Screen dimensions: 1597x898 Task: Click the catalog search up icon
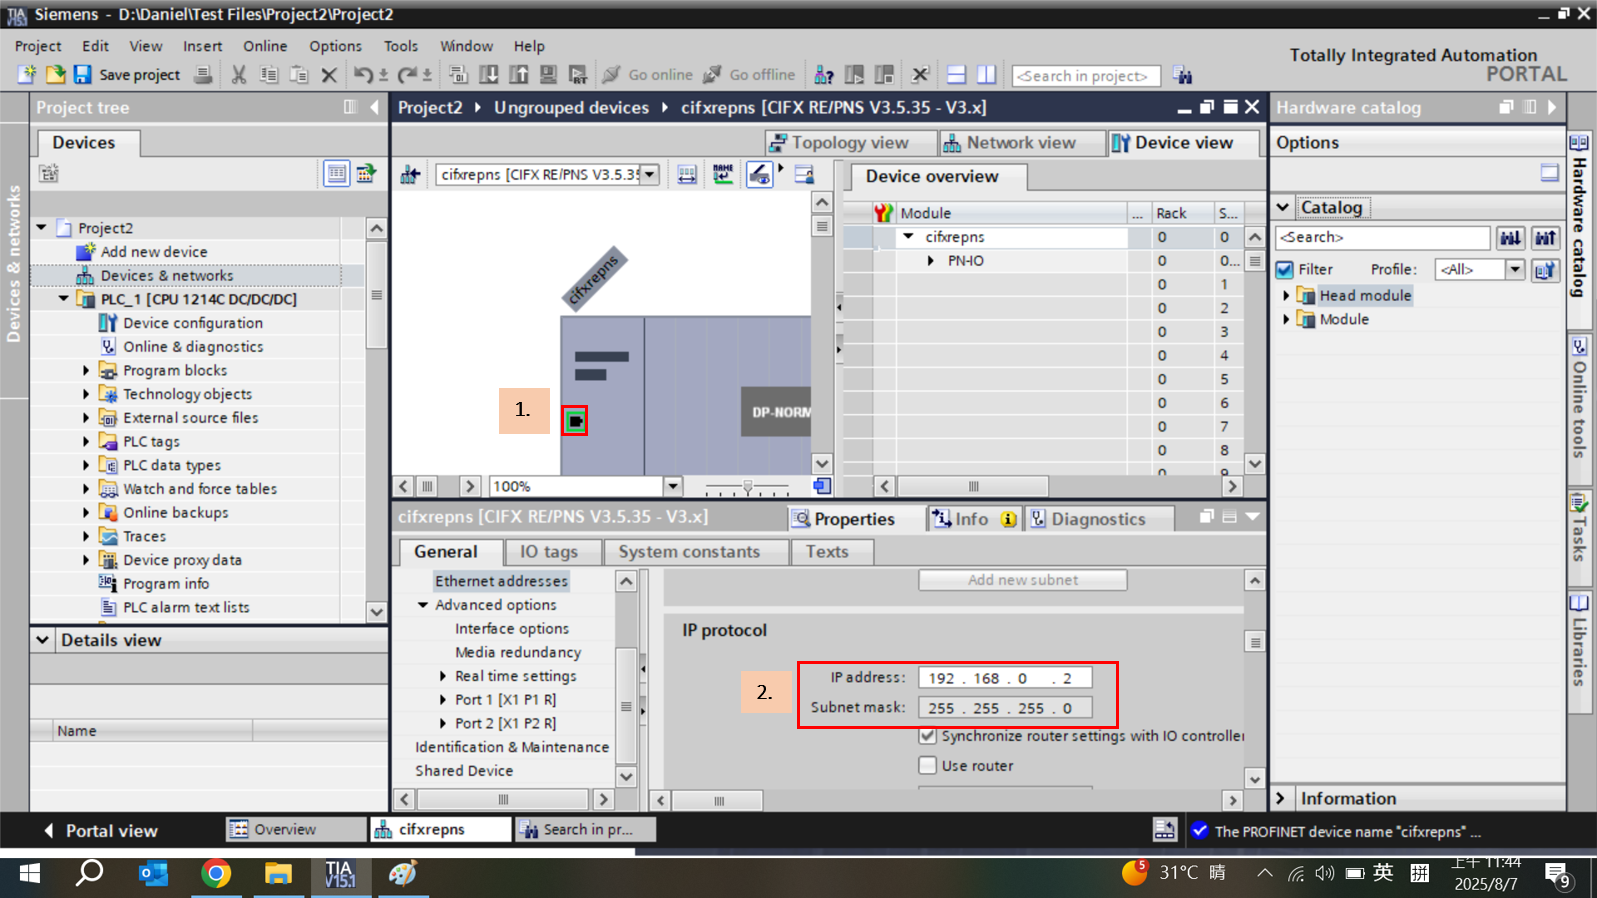[x=1545, y=237]
